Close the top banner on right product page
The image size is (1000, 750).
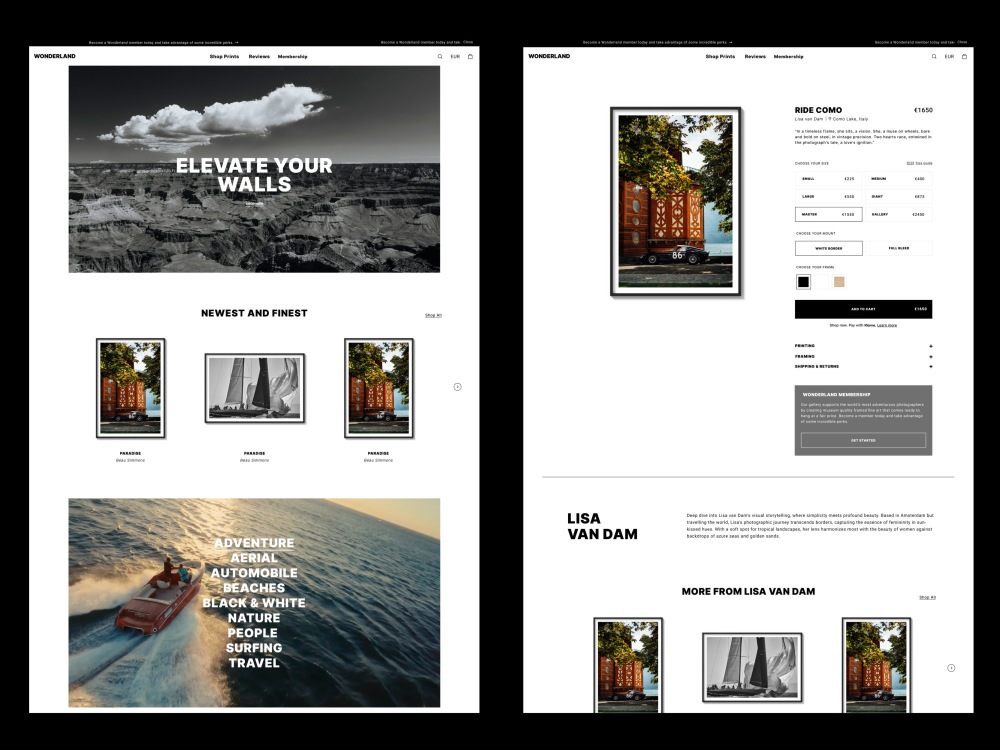(962, 42)
